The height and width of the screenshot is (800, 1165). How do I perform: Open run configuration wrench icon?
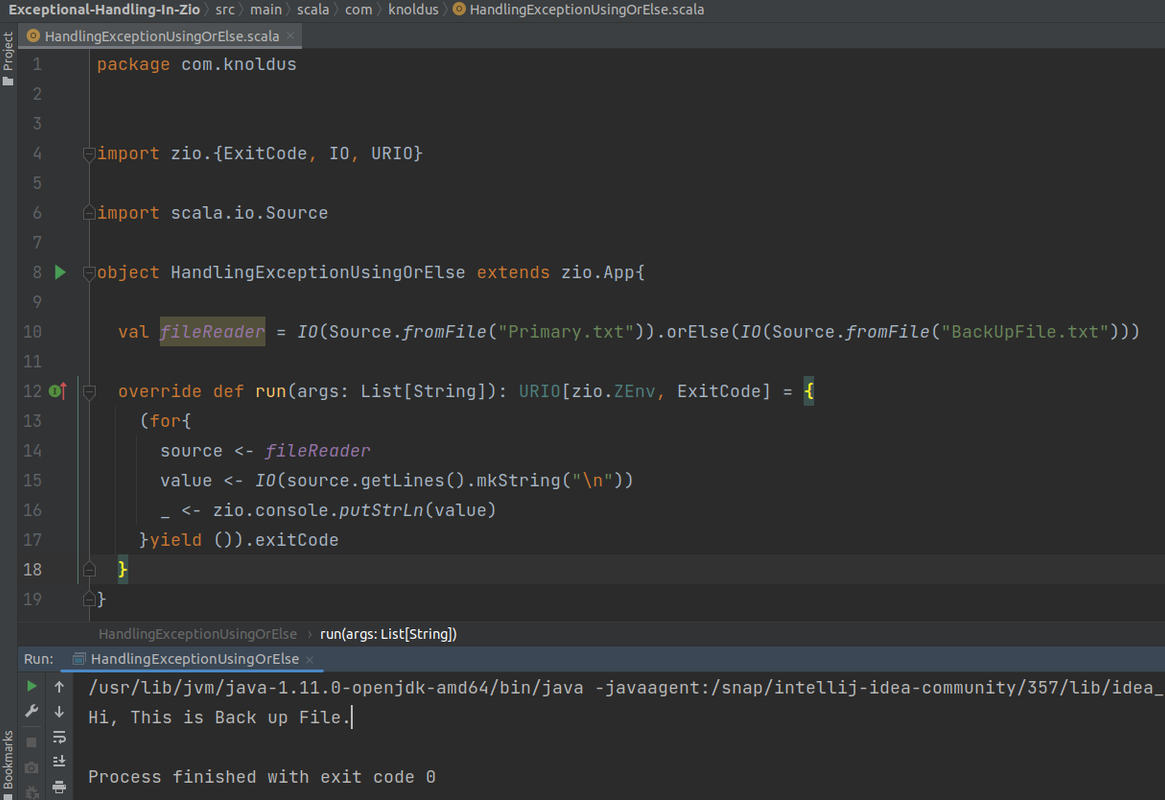pyautogui.click(x=31, y=711)
